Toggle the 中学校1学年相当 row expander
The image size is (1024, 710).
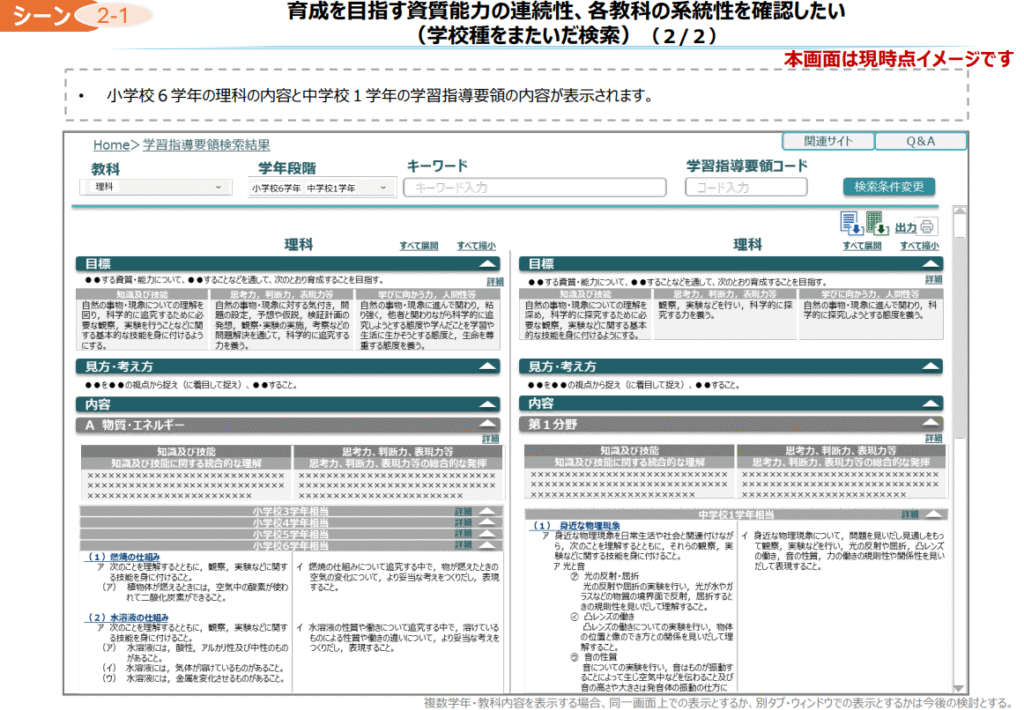[x=931, y=514]
